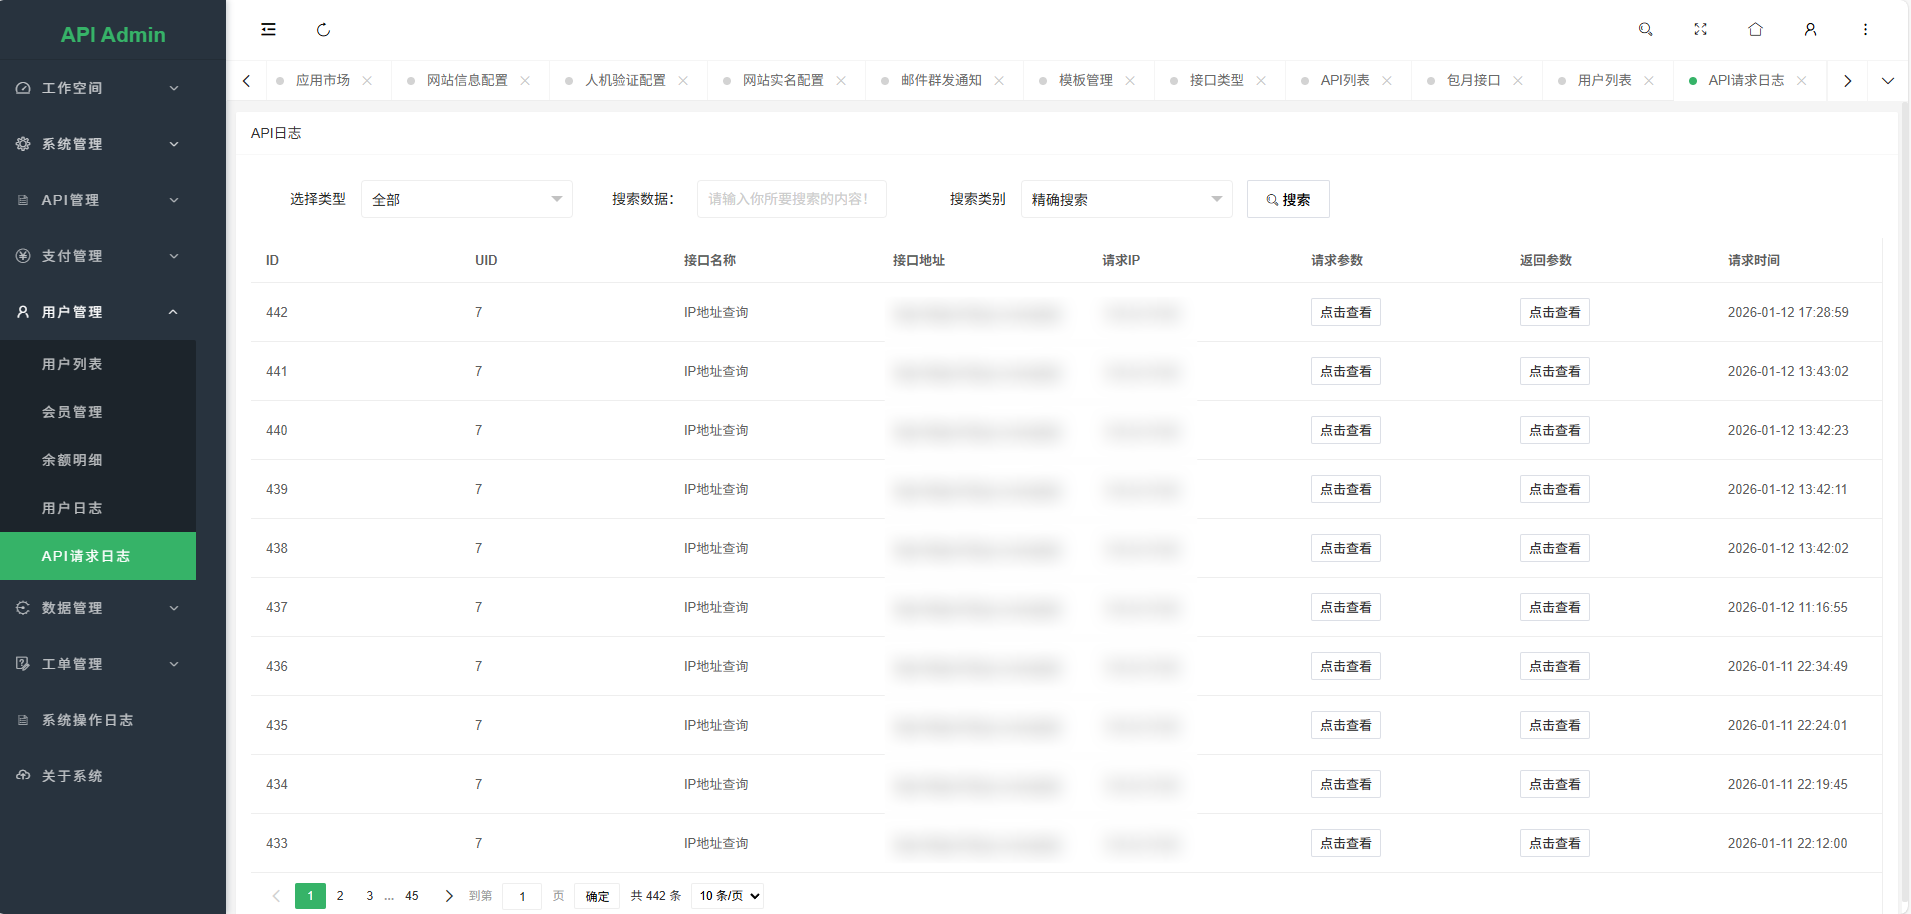View request parameters for log ID 442
The image size is (1911, 914).
[1344, 311]
